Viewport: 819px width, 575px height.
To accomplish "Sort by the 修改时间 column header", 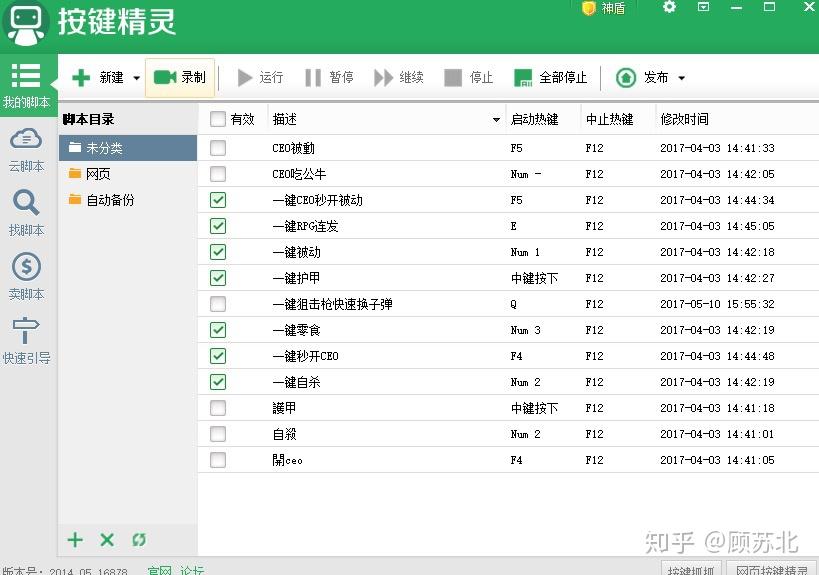I will [x=737, y=119].
